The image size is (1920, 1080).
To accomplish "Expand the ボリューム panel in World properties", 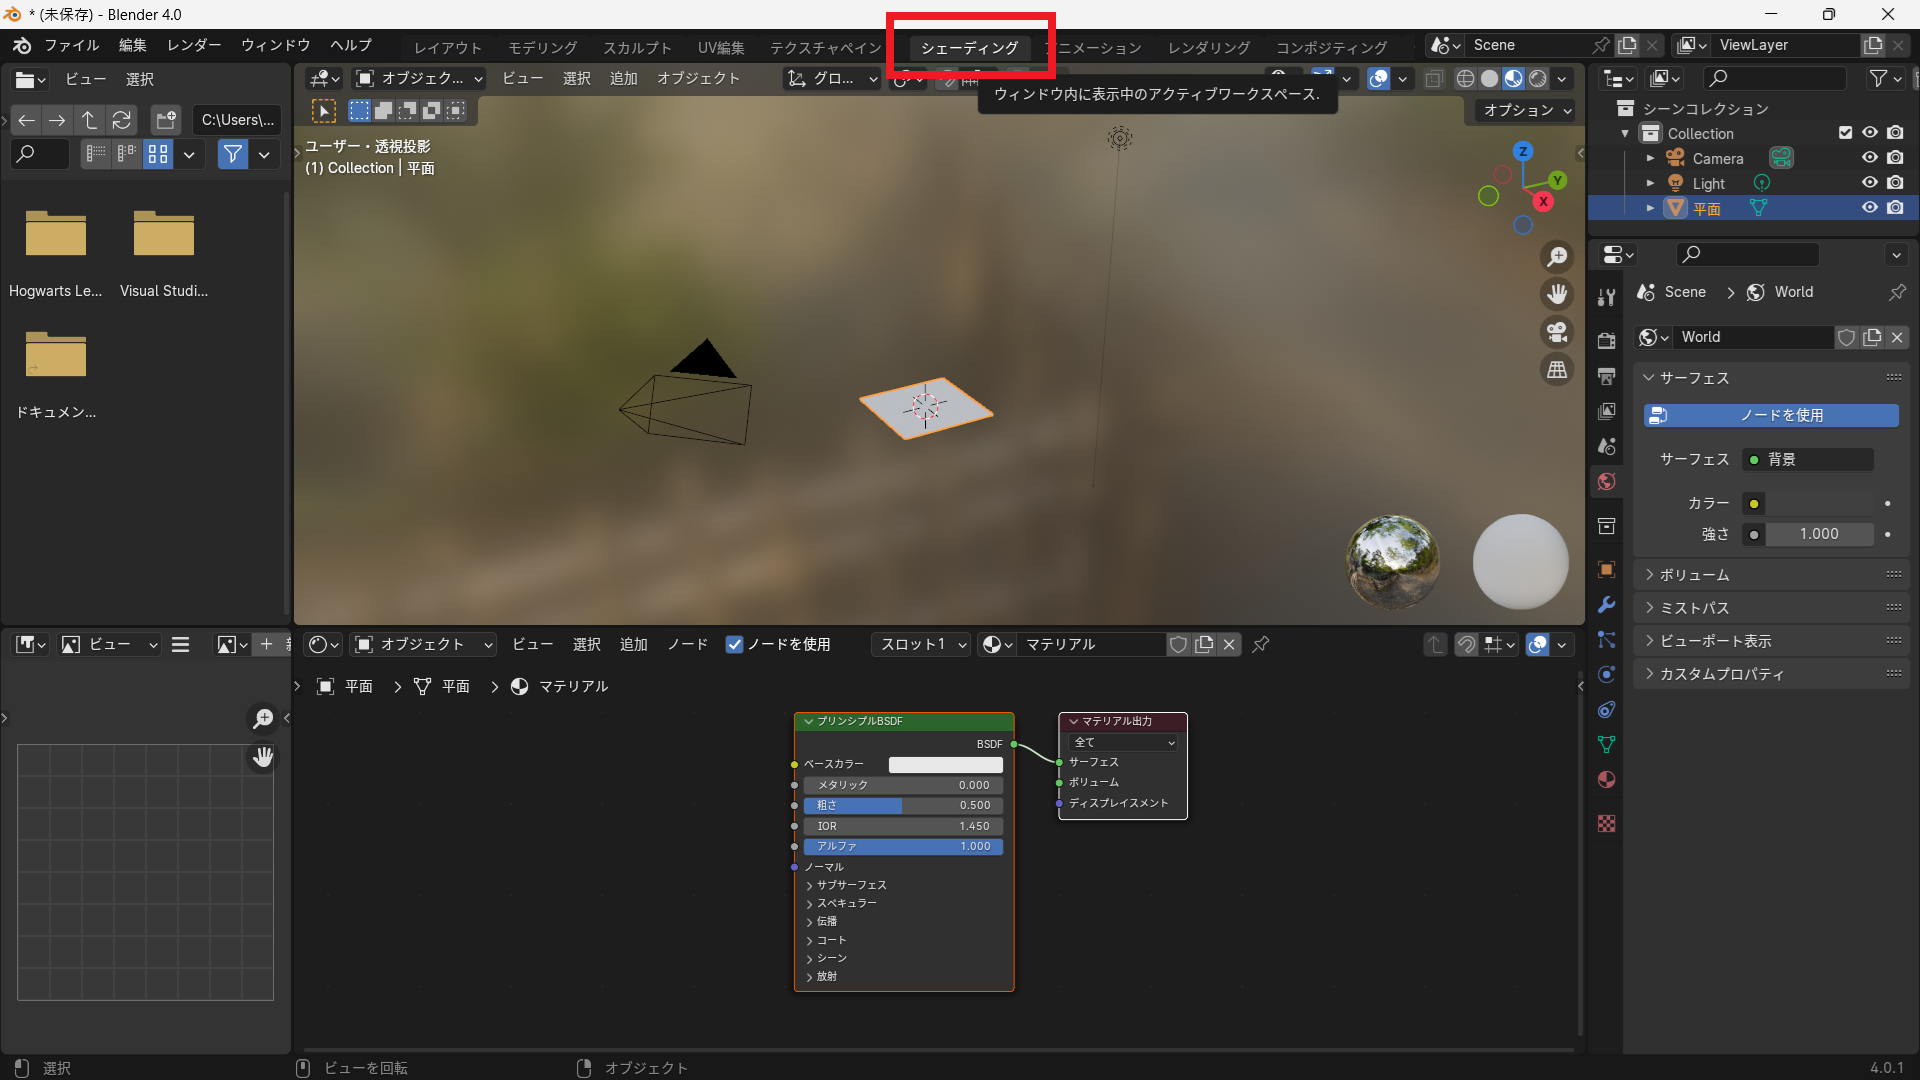I will click(x=1694, y=575).
